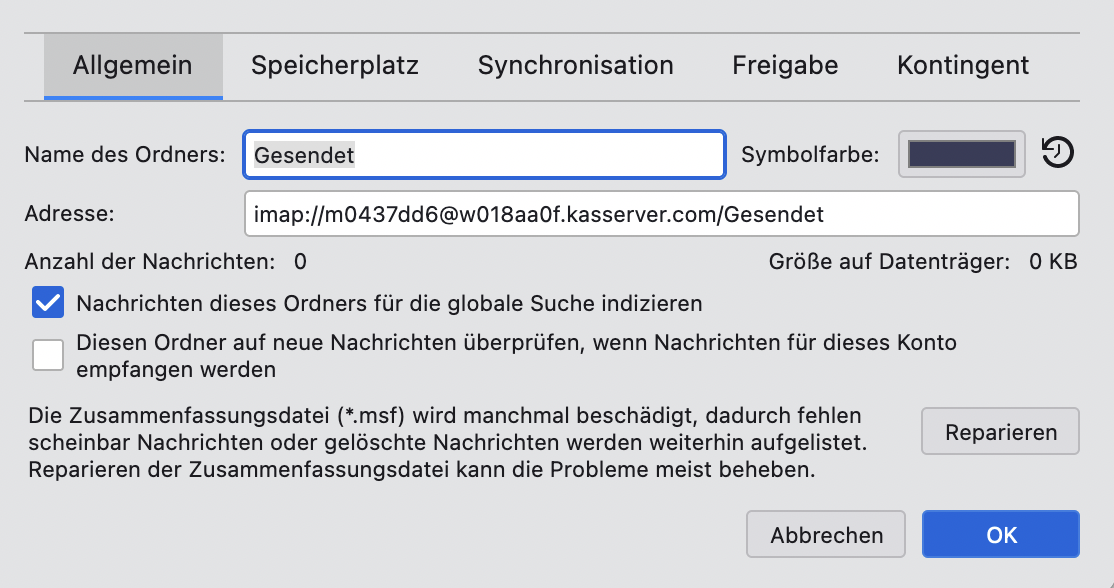Image resolution: width=1114 pixels, height=588 pixels.
Task: Go to the Freigabe tab
Action: (x=785, y=66)
